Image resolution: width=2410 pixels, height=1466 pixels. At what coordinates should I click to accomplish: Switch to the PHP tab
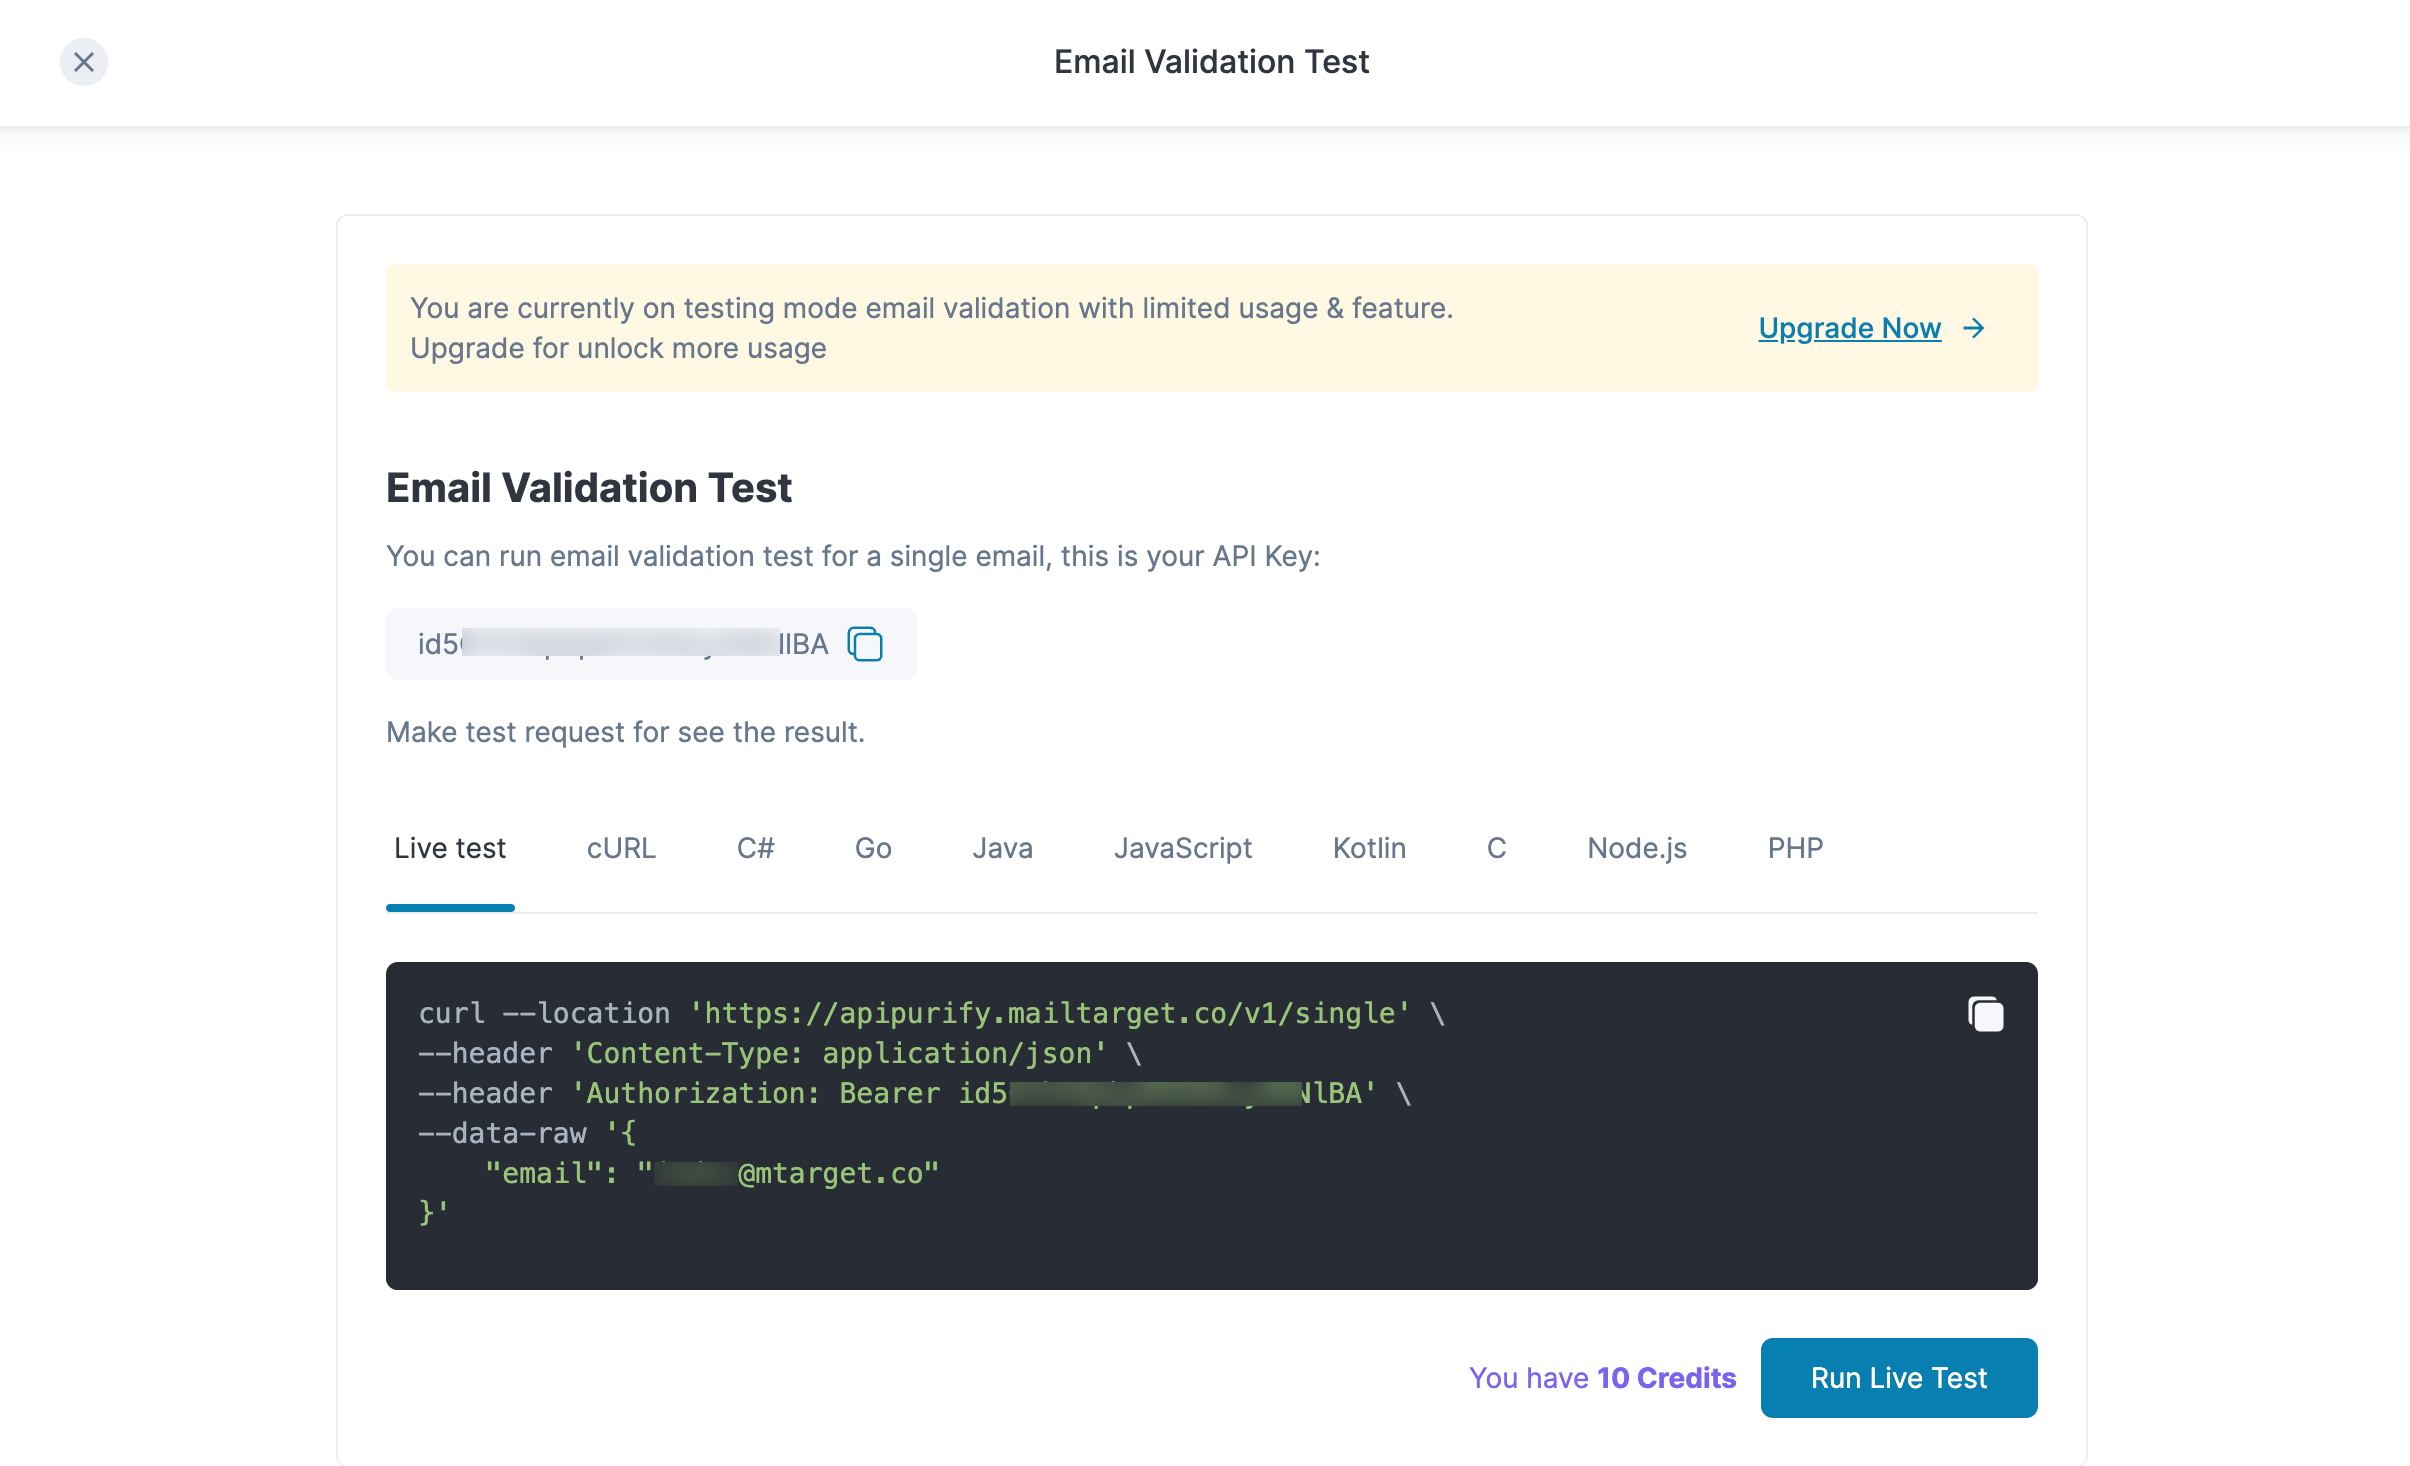coord(1795,848)
